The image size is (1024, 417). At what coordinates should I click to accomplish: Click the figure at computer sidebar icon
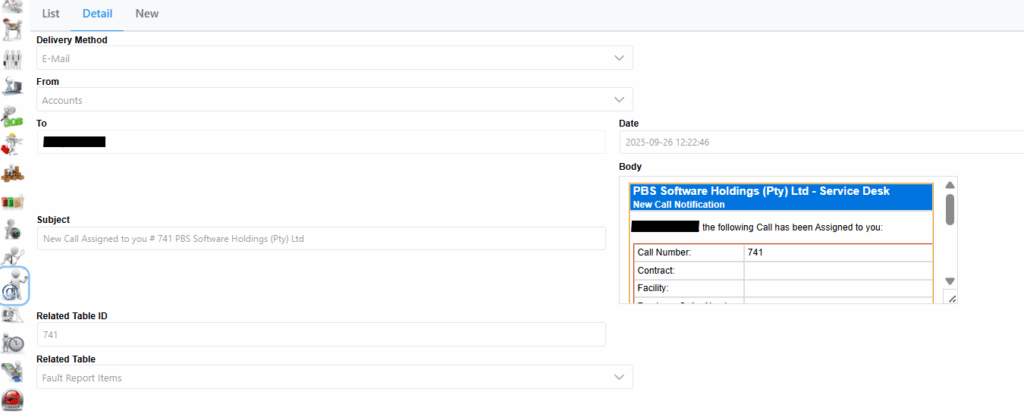(14, 88)
